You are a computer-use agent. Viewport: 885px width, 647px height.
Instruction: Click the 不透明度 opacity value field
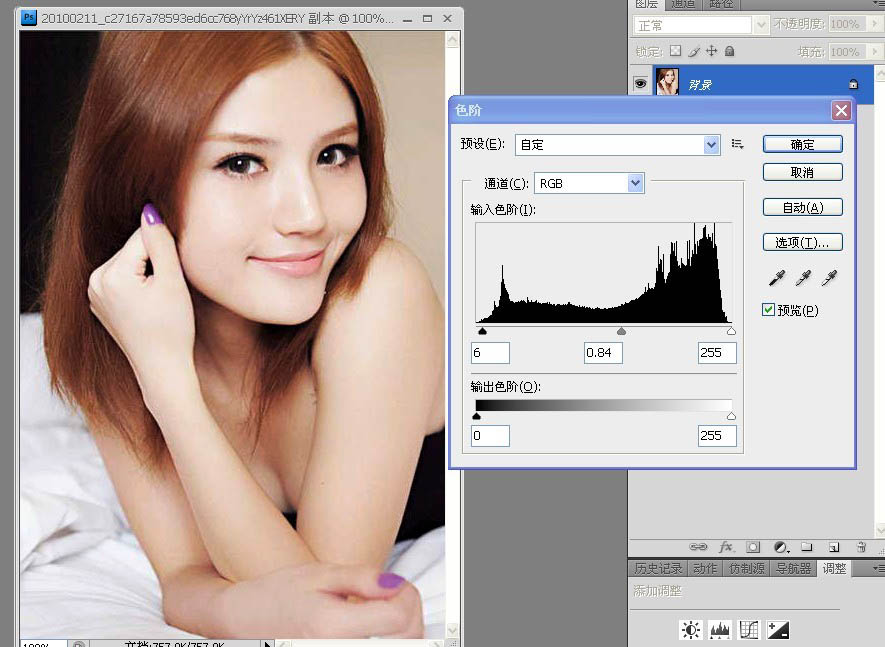848,24
